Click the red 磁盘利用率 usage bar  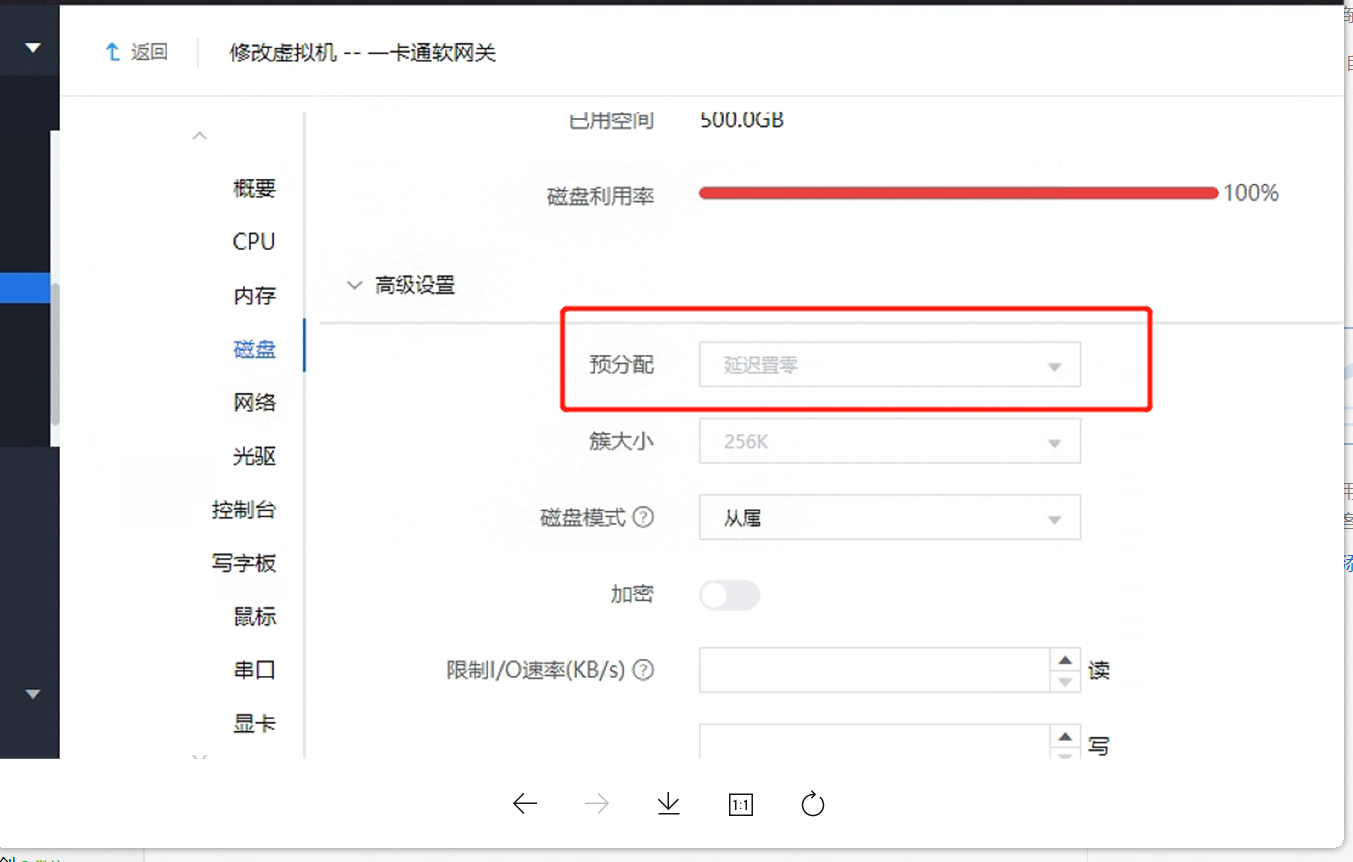(x=958, y=193)
